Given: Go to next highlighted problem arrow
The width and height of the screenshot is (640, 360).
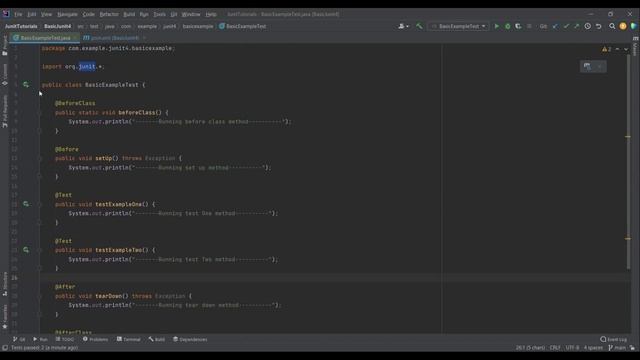Looking at the screenshot, I should (626, 49).
